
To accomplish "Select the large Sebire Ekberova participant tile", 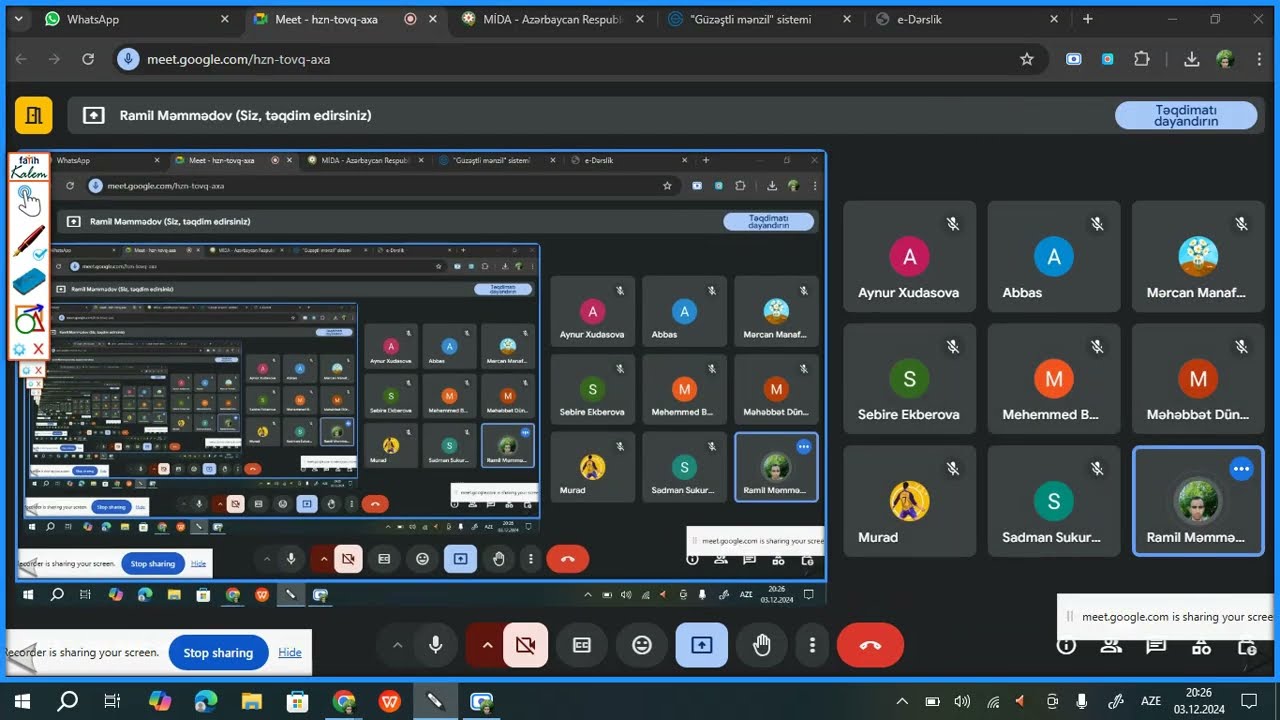I will point(909,379).
